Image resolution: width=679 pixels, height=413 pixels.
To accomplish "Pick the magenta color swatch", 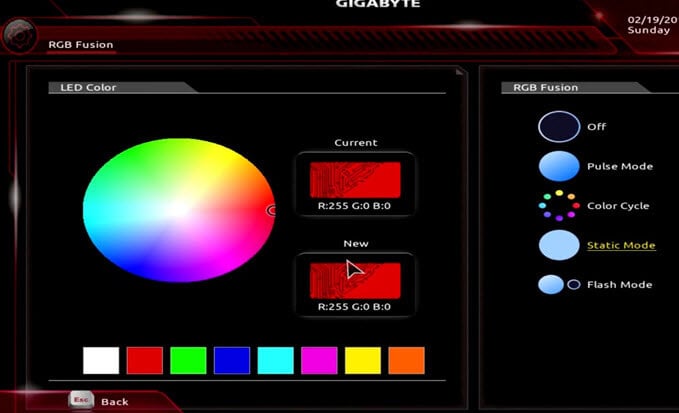I will point(319,360).
